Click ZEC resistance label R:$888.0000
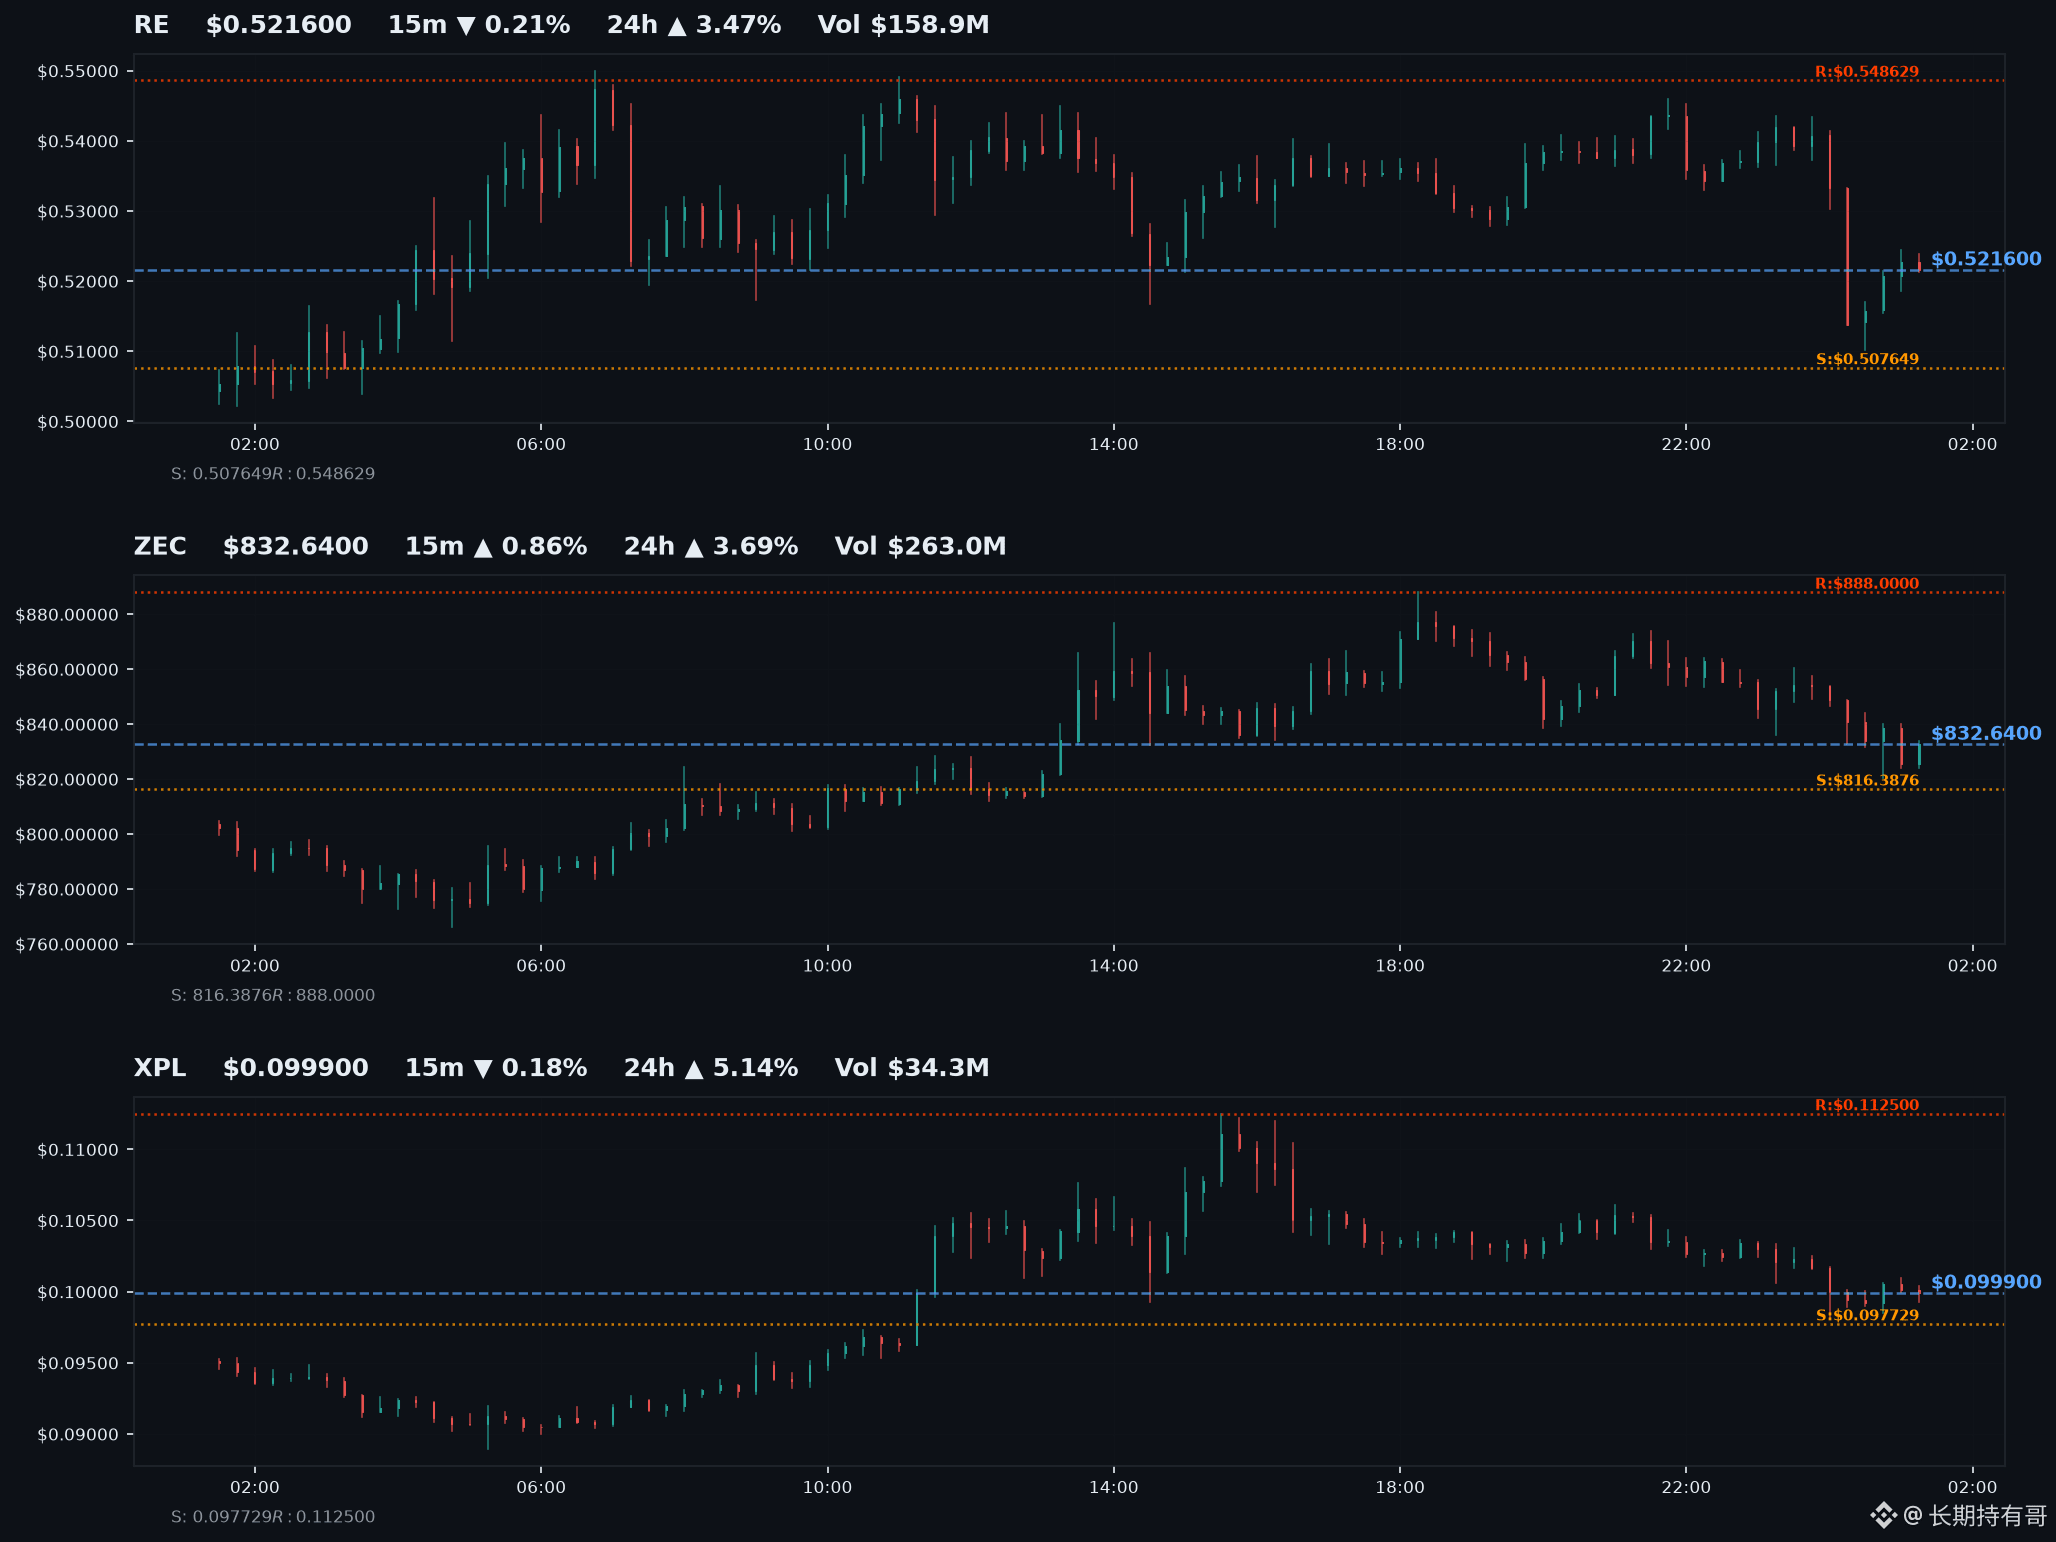The width and height of the screenshot is (2056, 1542). [x=1867, y=584]
